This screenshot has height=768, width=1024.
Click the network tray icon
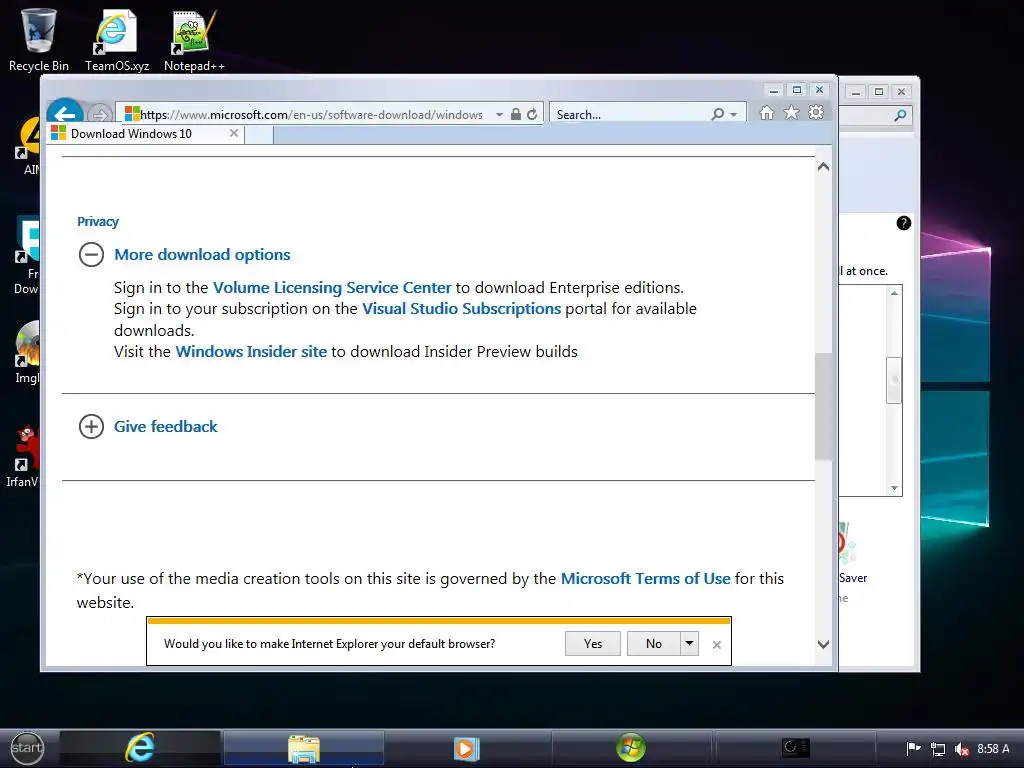tap(938, 749)
